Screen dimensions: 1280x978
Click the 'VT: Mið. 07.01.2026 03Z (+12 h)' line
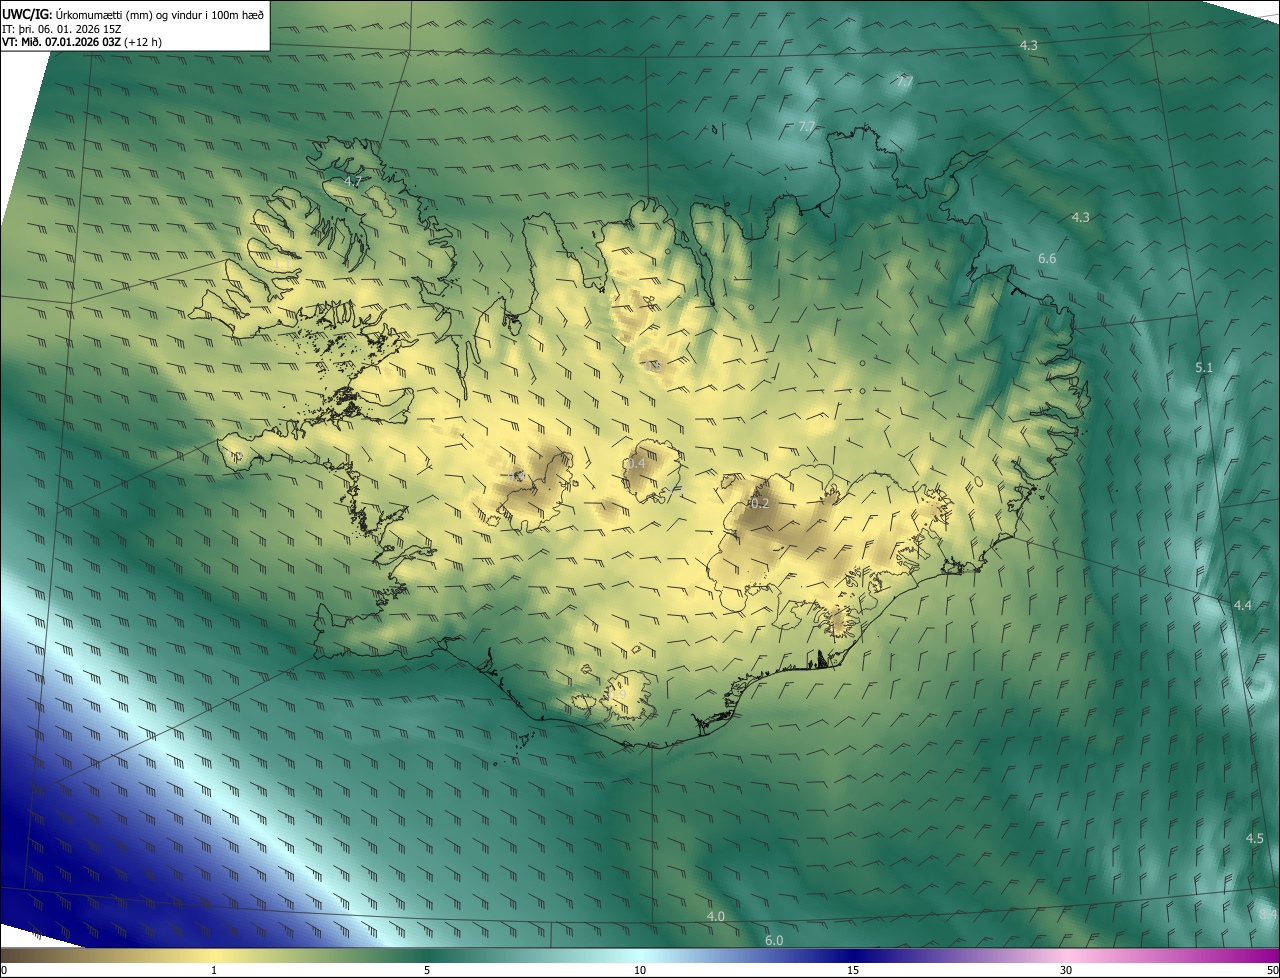(x=83, y=42)
